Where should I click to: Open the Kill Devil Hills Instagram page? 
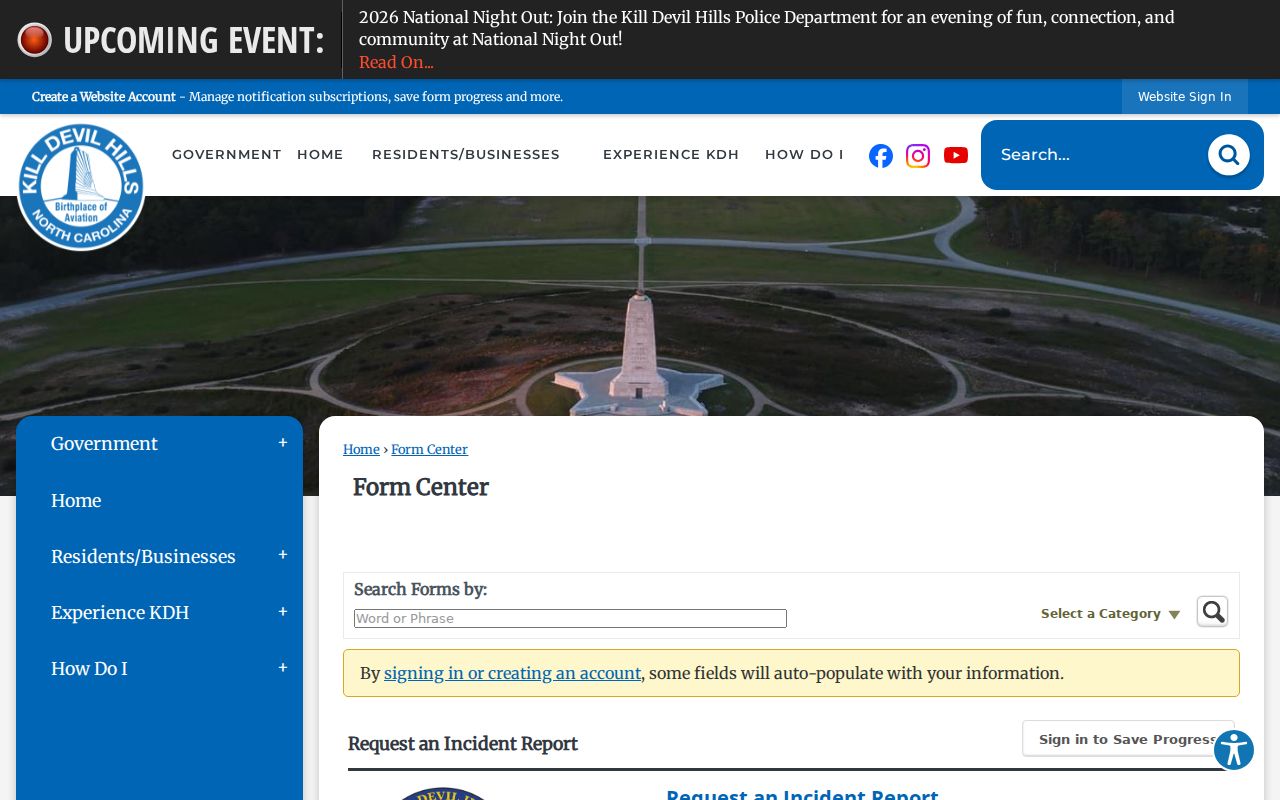(x=918, y=155)
